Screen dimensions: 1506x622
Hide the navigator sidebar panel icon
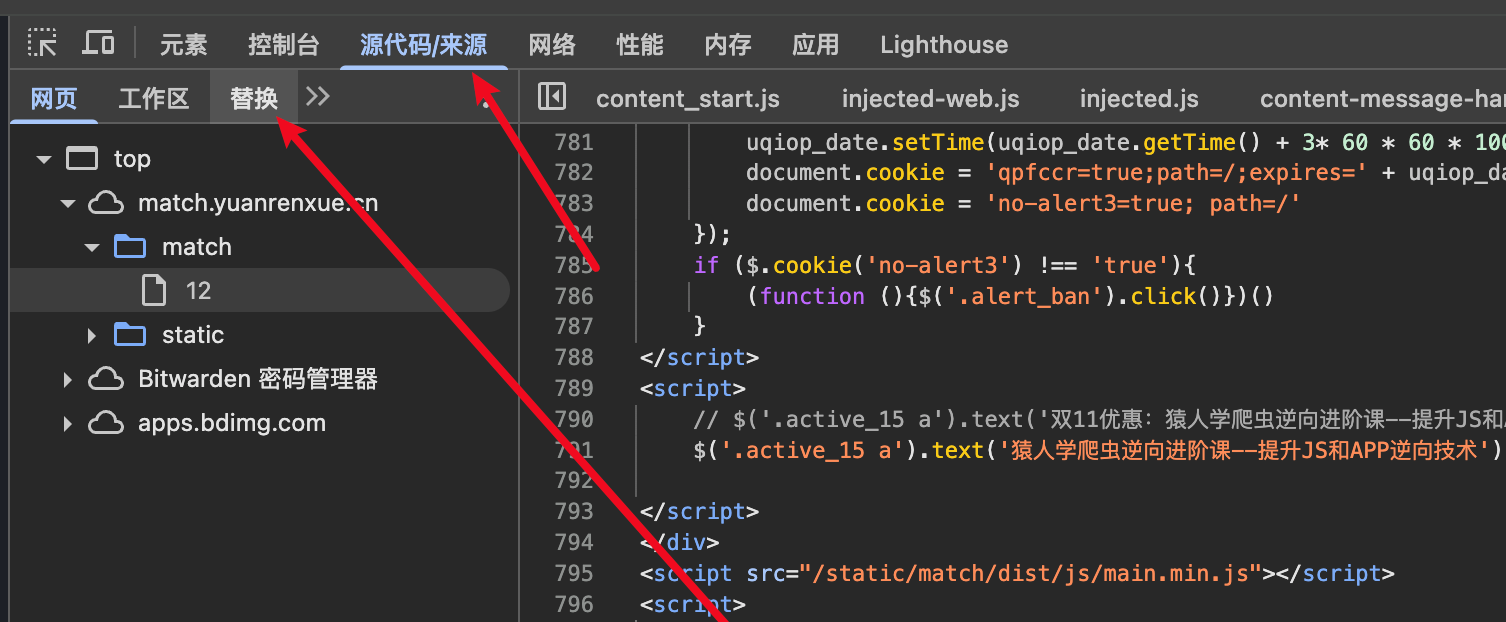point(551,97)
